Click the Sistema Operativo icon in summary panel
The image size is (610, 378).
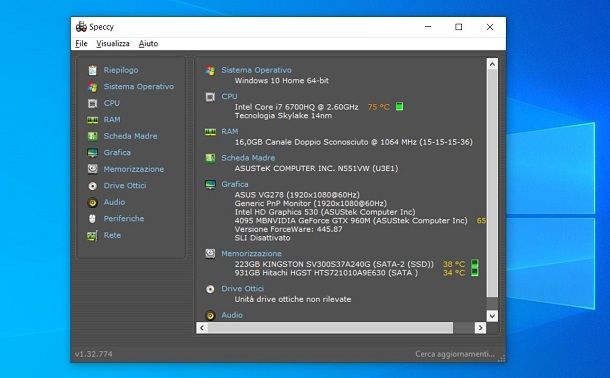click(x=210, y=70)
